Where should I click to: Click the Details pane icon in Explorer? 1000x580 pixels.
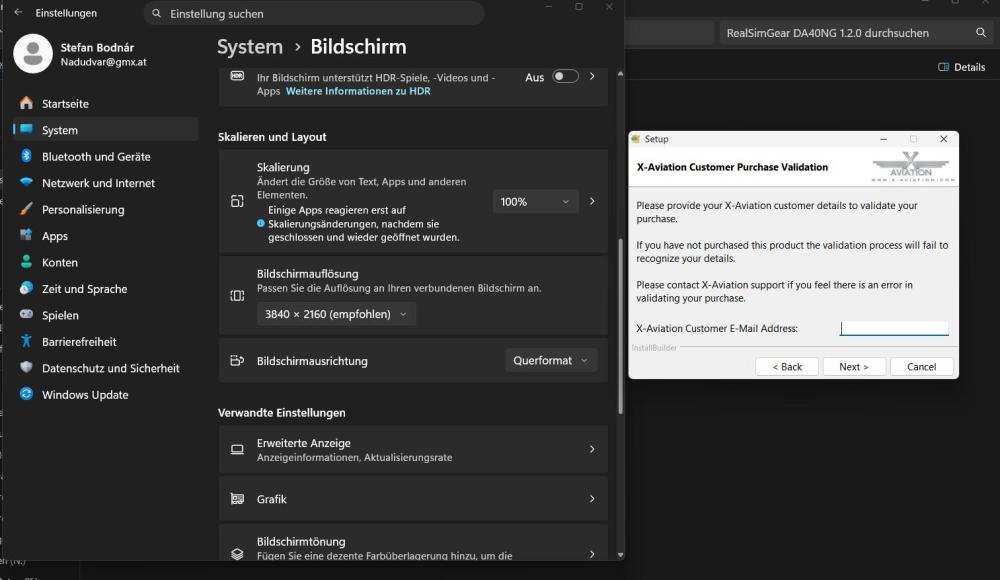(943, 67)
